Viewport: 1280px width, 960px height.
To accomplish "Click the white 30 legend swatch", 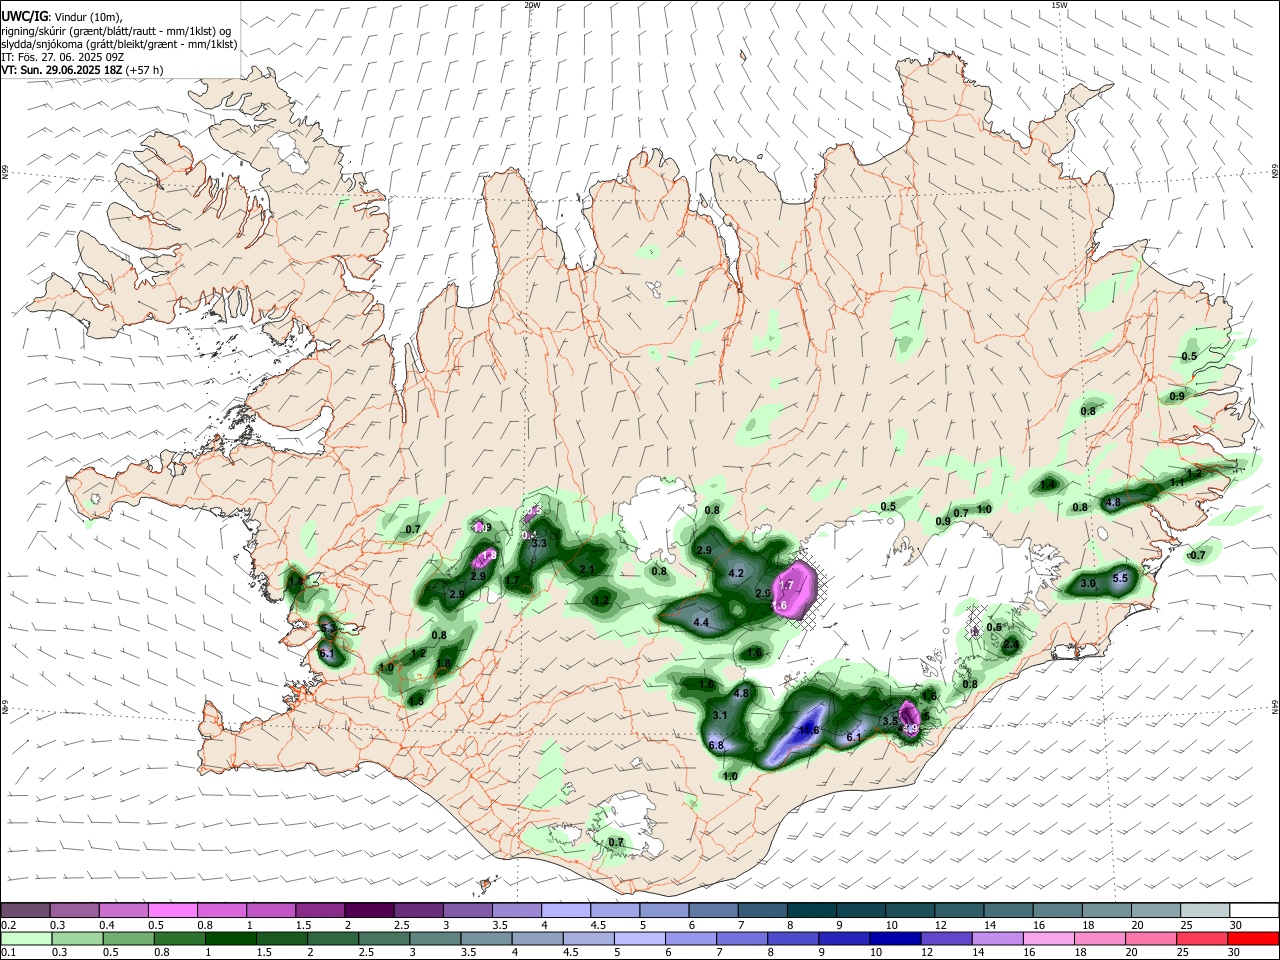I will 1255,910.
